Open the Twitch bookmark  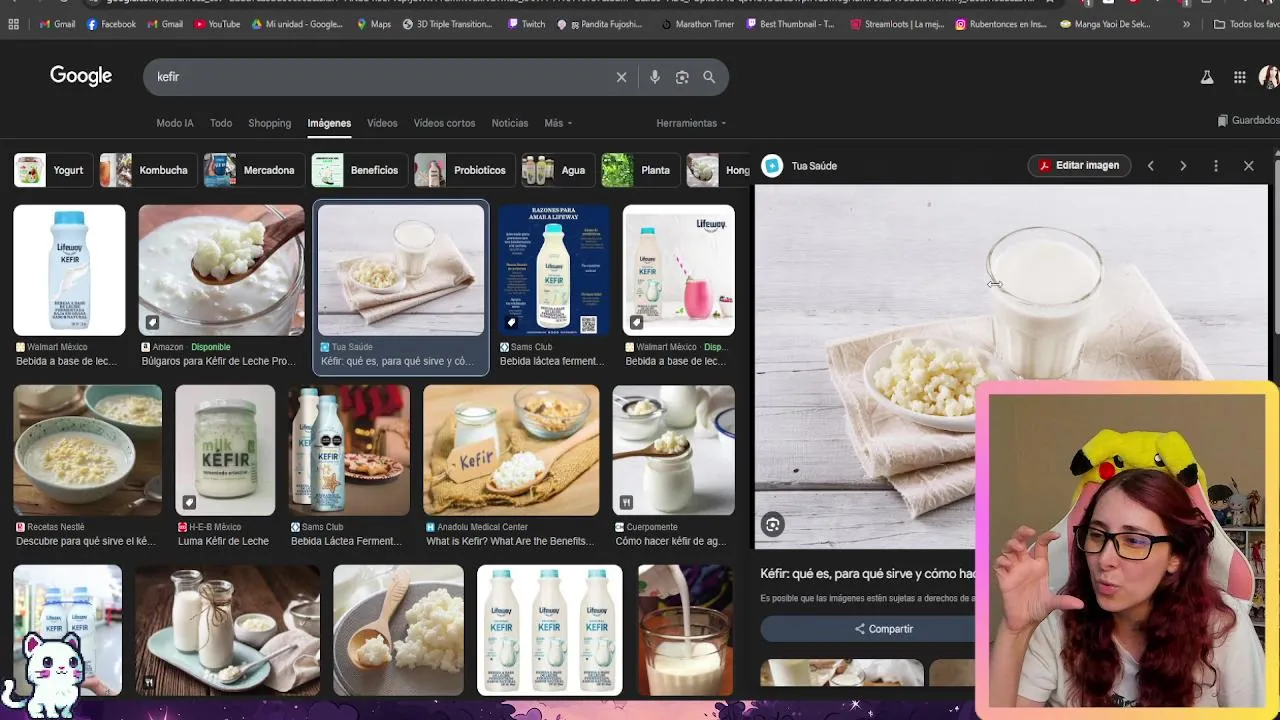[x=527, y=24]
